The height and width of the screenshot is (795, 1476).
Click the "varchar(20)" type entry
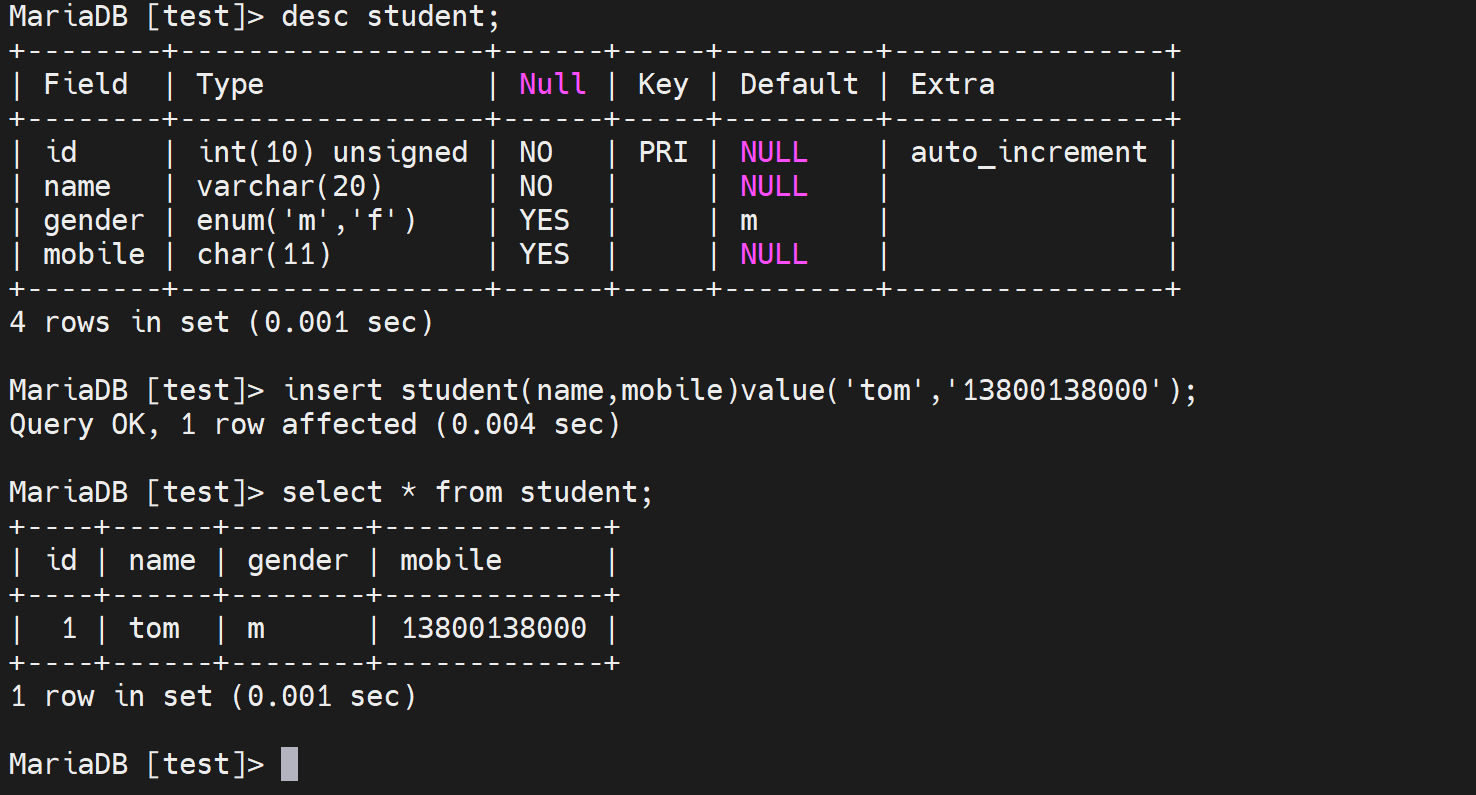click(290, 186)
